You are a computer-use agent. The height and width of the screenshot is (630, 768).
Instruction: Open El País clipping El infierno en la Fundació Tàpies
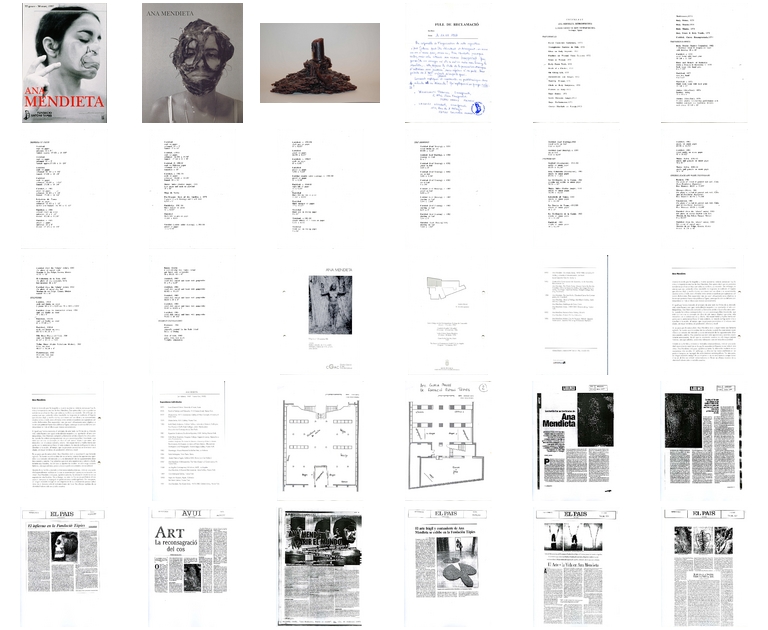(x=65, y=567)
